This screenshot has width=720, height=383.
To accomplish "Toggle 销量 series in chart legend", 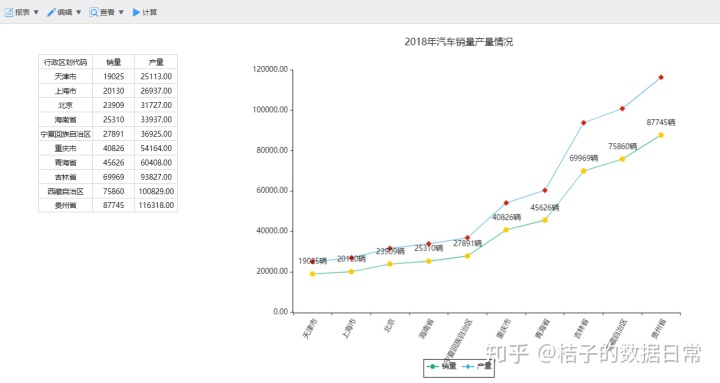I will point(442,366).
